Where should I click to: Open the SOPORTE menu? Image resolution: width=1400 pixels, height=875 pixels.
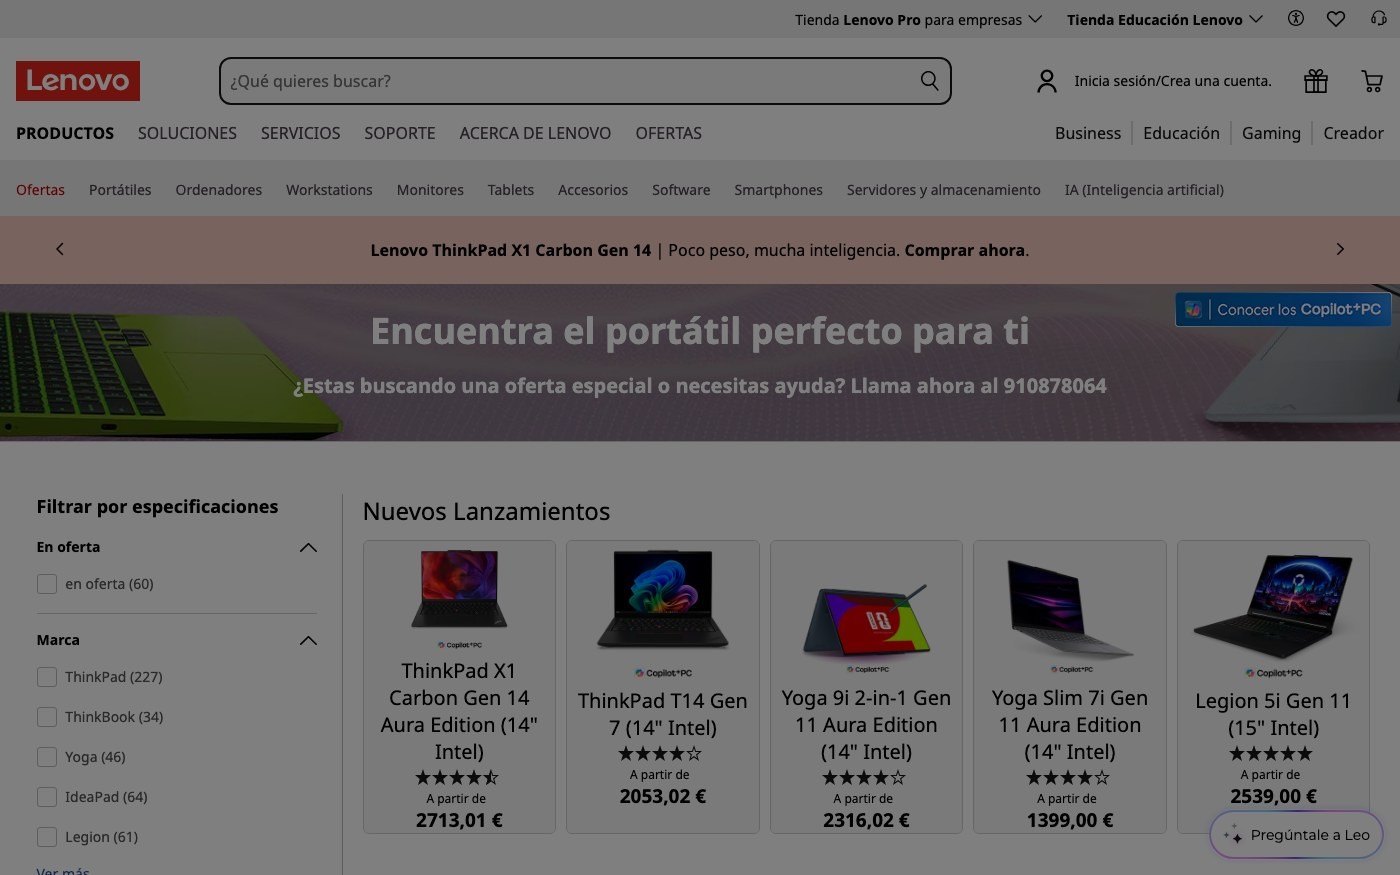coord(400,133)
